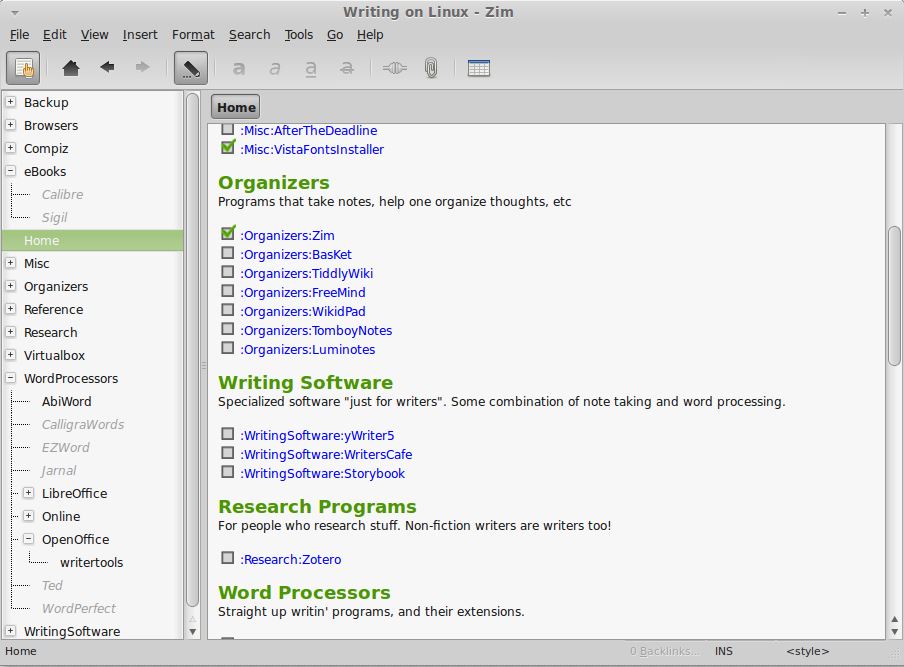Collapse the WordProcessors tree node
The image size is (904, 667).
tap(10, 378)
